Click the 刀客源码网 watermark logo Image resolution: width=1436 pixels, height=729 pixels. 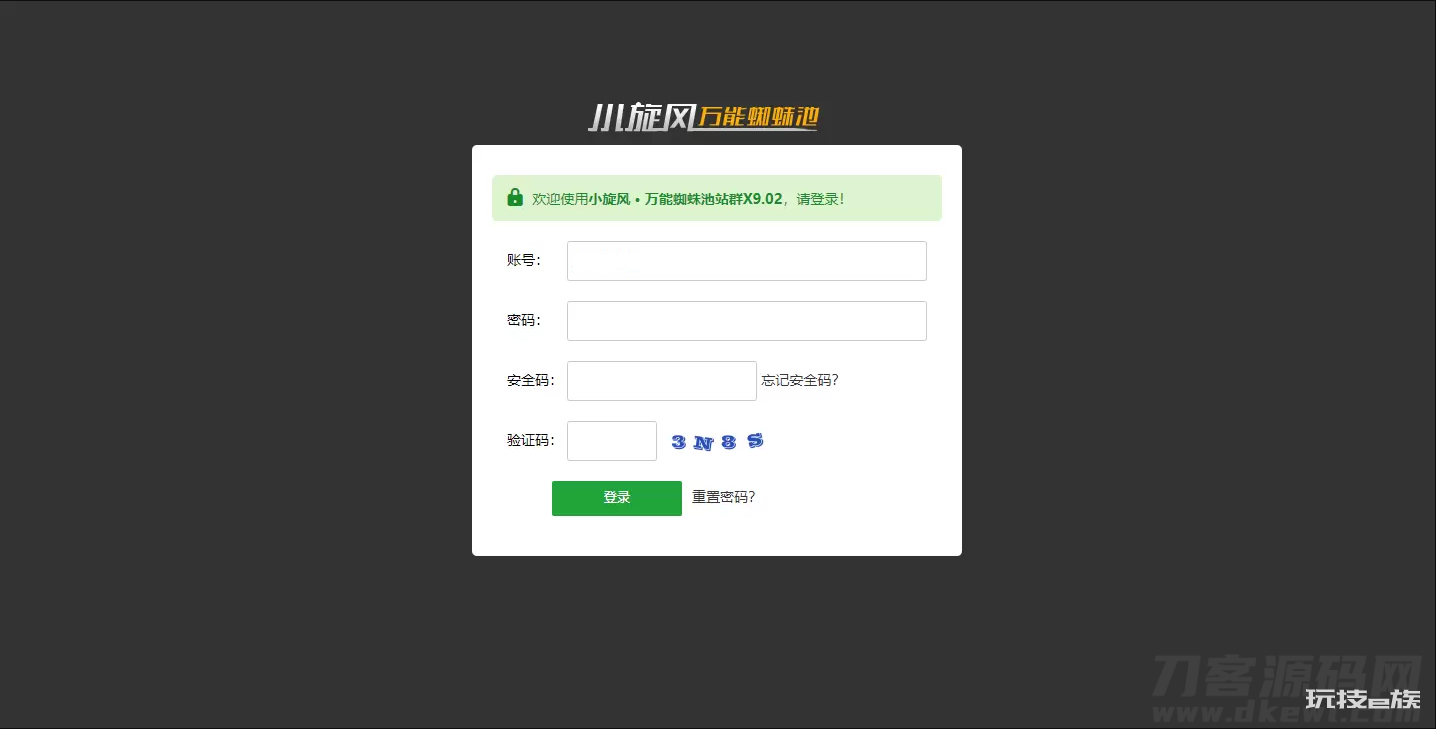1288,676
